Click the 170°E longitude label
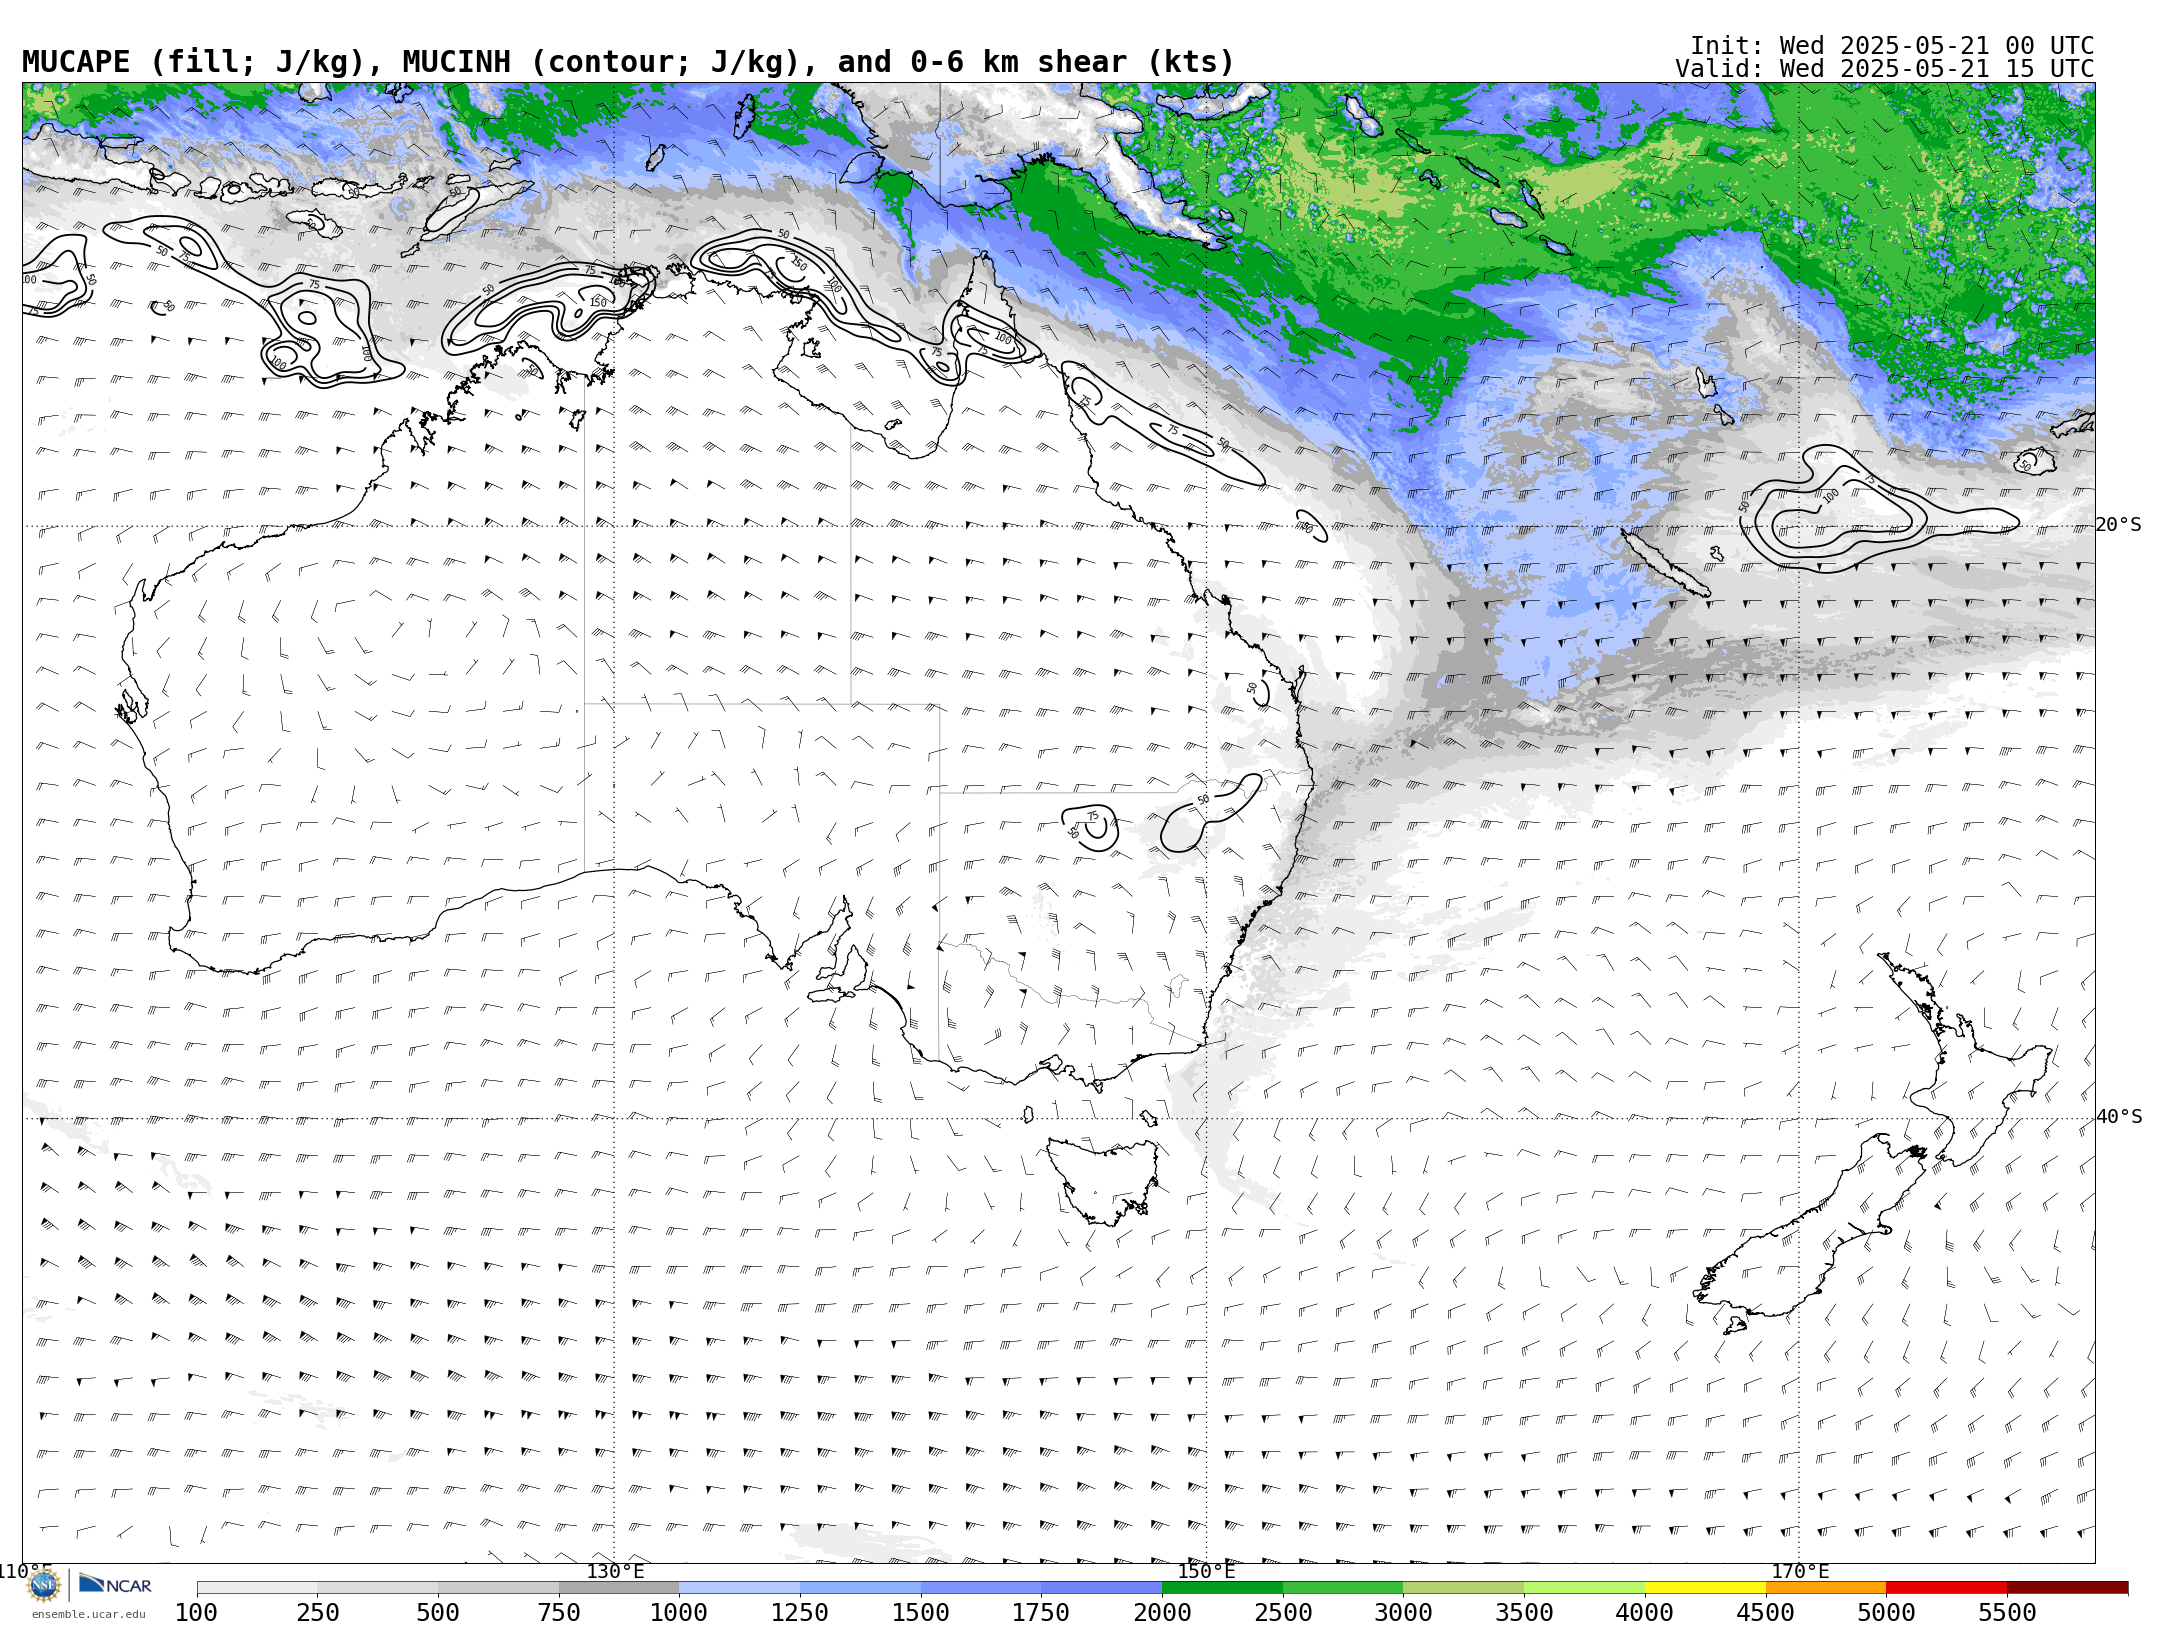 (1800, 1572)
